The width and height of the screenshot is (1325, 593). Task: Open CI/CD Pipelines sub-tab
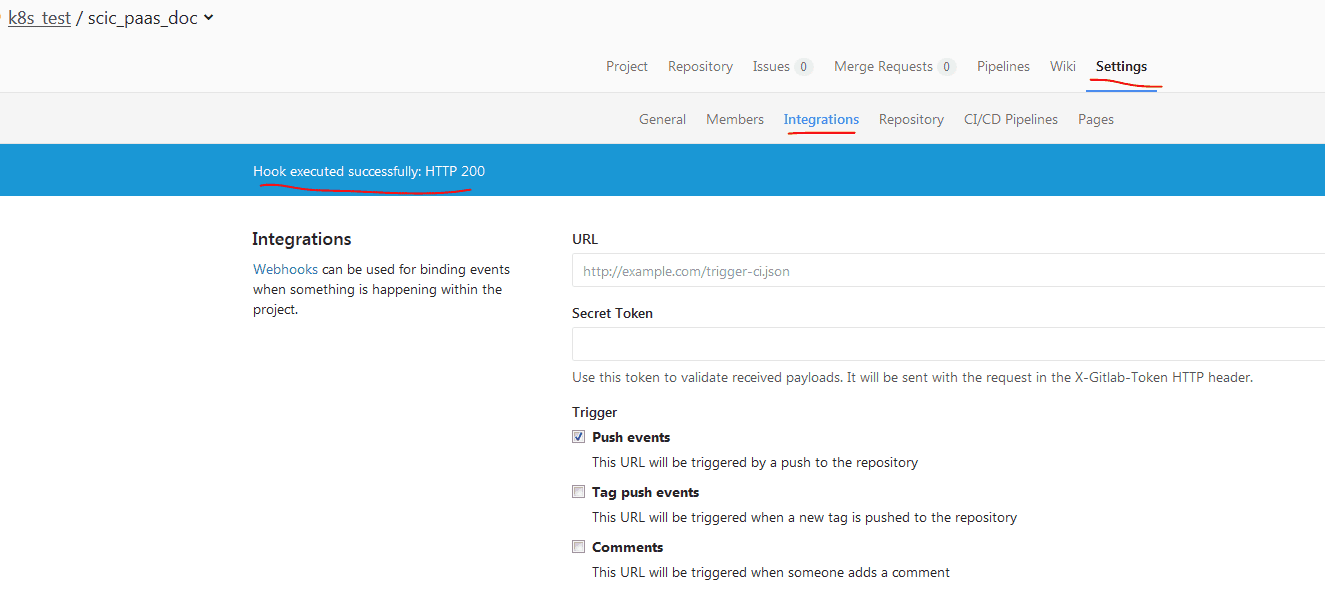click(1010, 119)
